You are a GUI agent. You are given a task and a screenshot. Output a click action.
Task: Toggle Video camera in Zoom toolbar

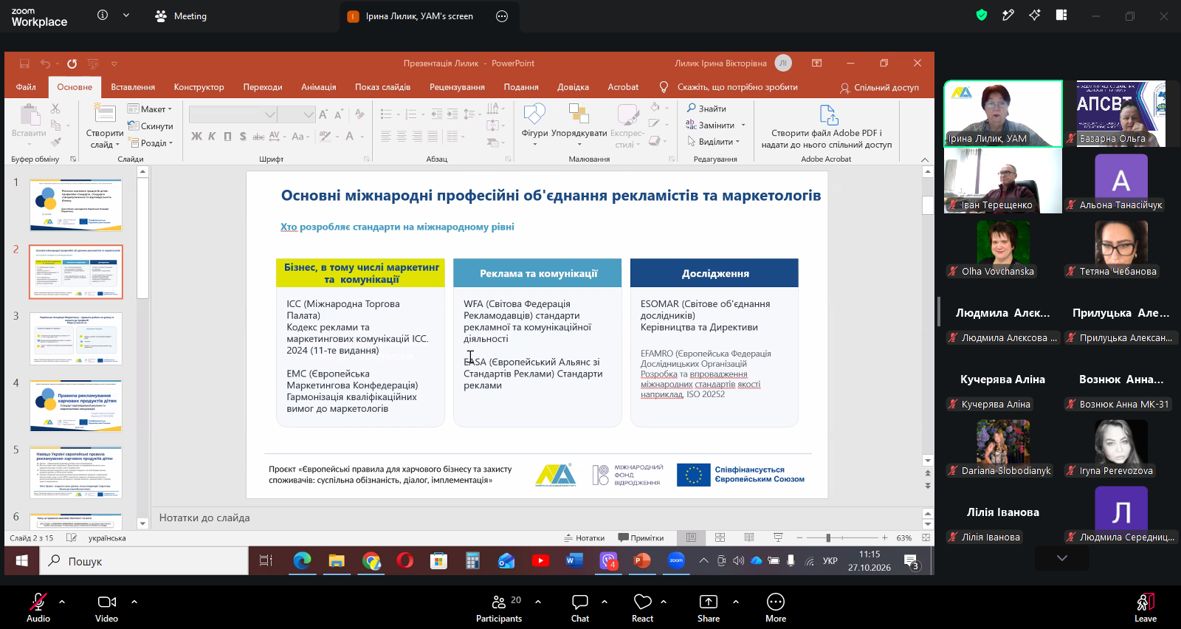coord(106,607)
